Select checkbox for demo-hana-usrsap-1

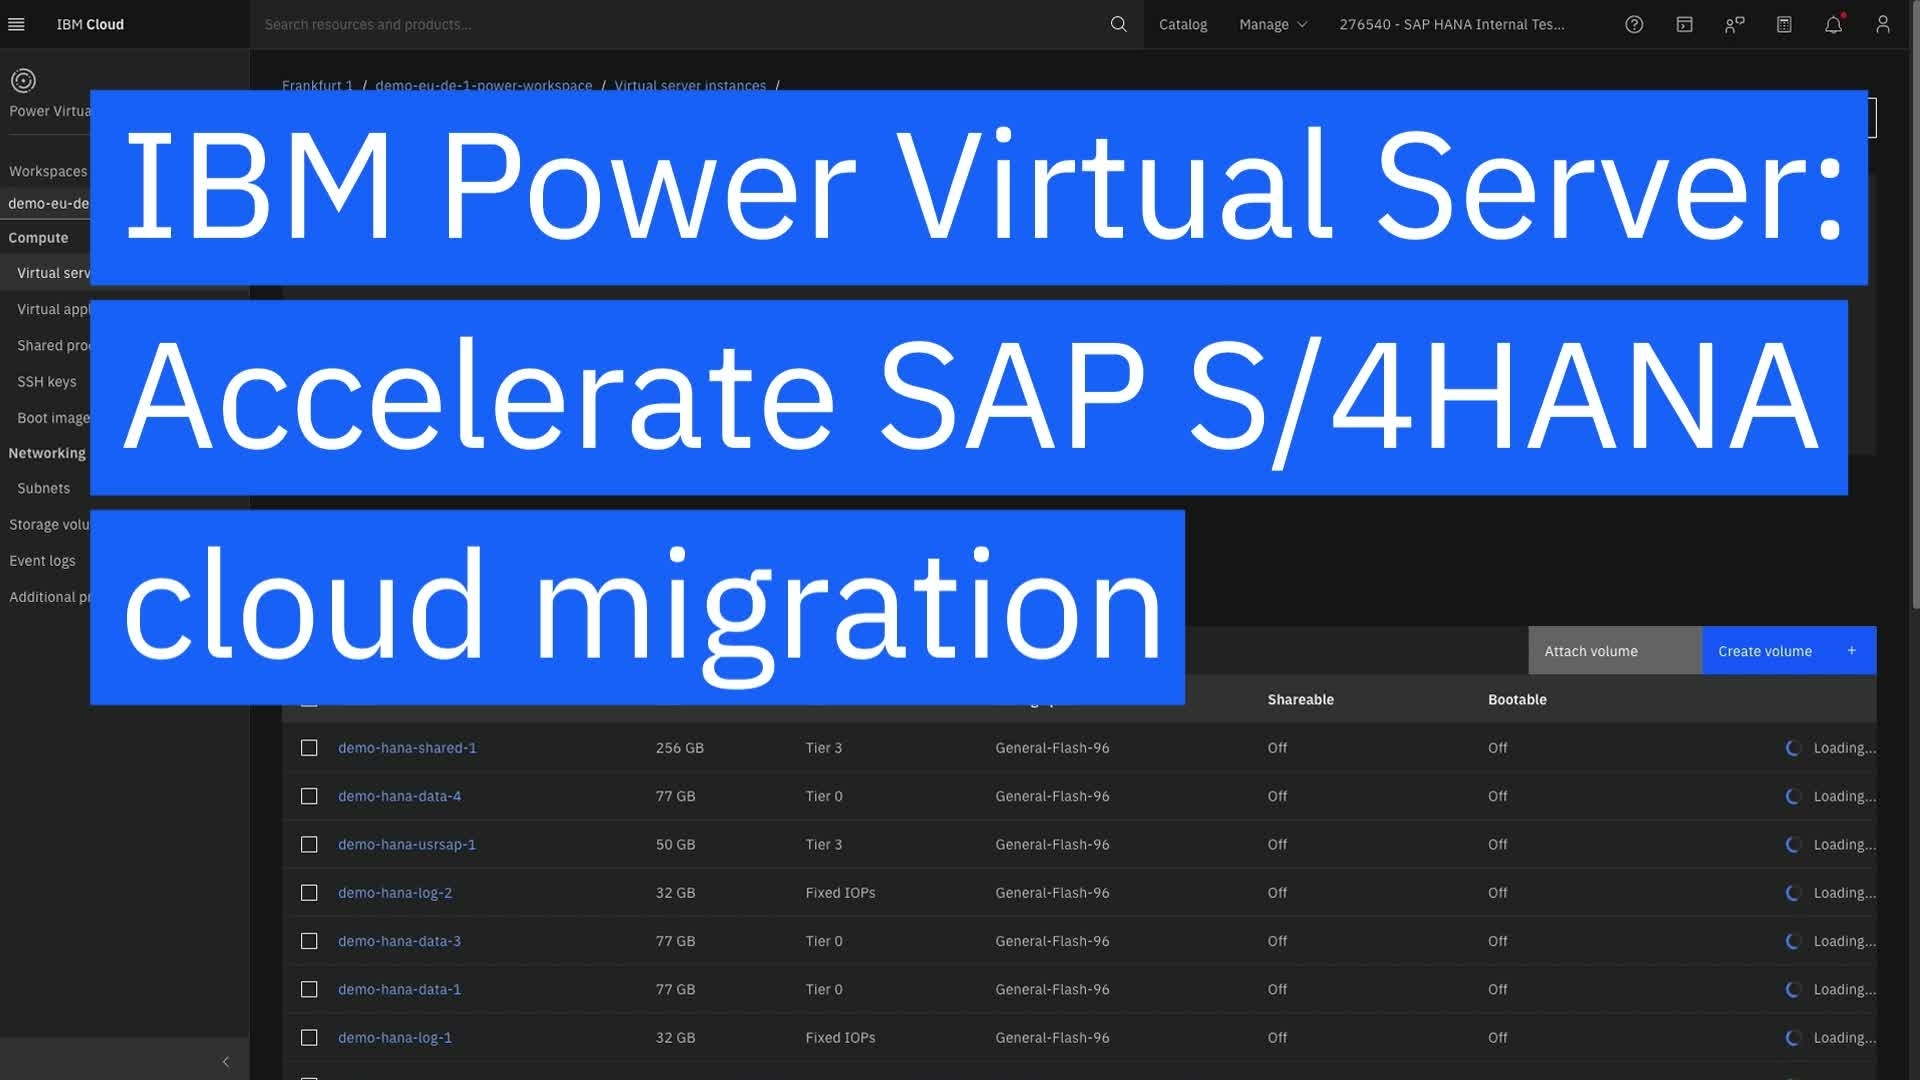tap(309, 844)
